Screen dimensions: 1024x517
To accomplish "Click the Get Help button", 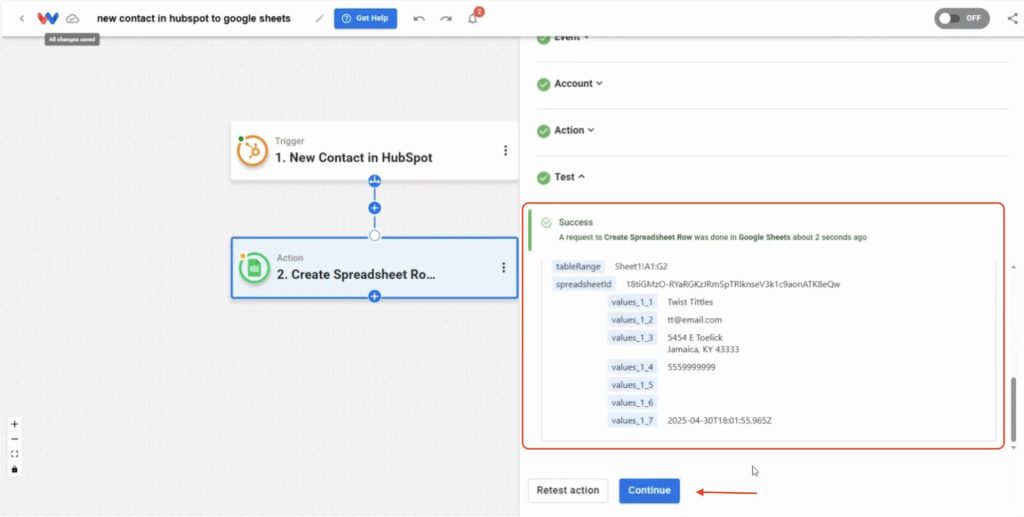I will pyautogui.click(x=365, y=18).
